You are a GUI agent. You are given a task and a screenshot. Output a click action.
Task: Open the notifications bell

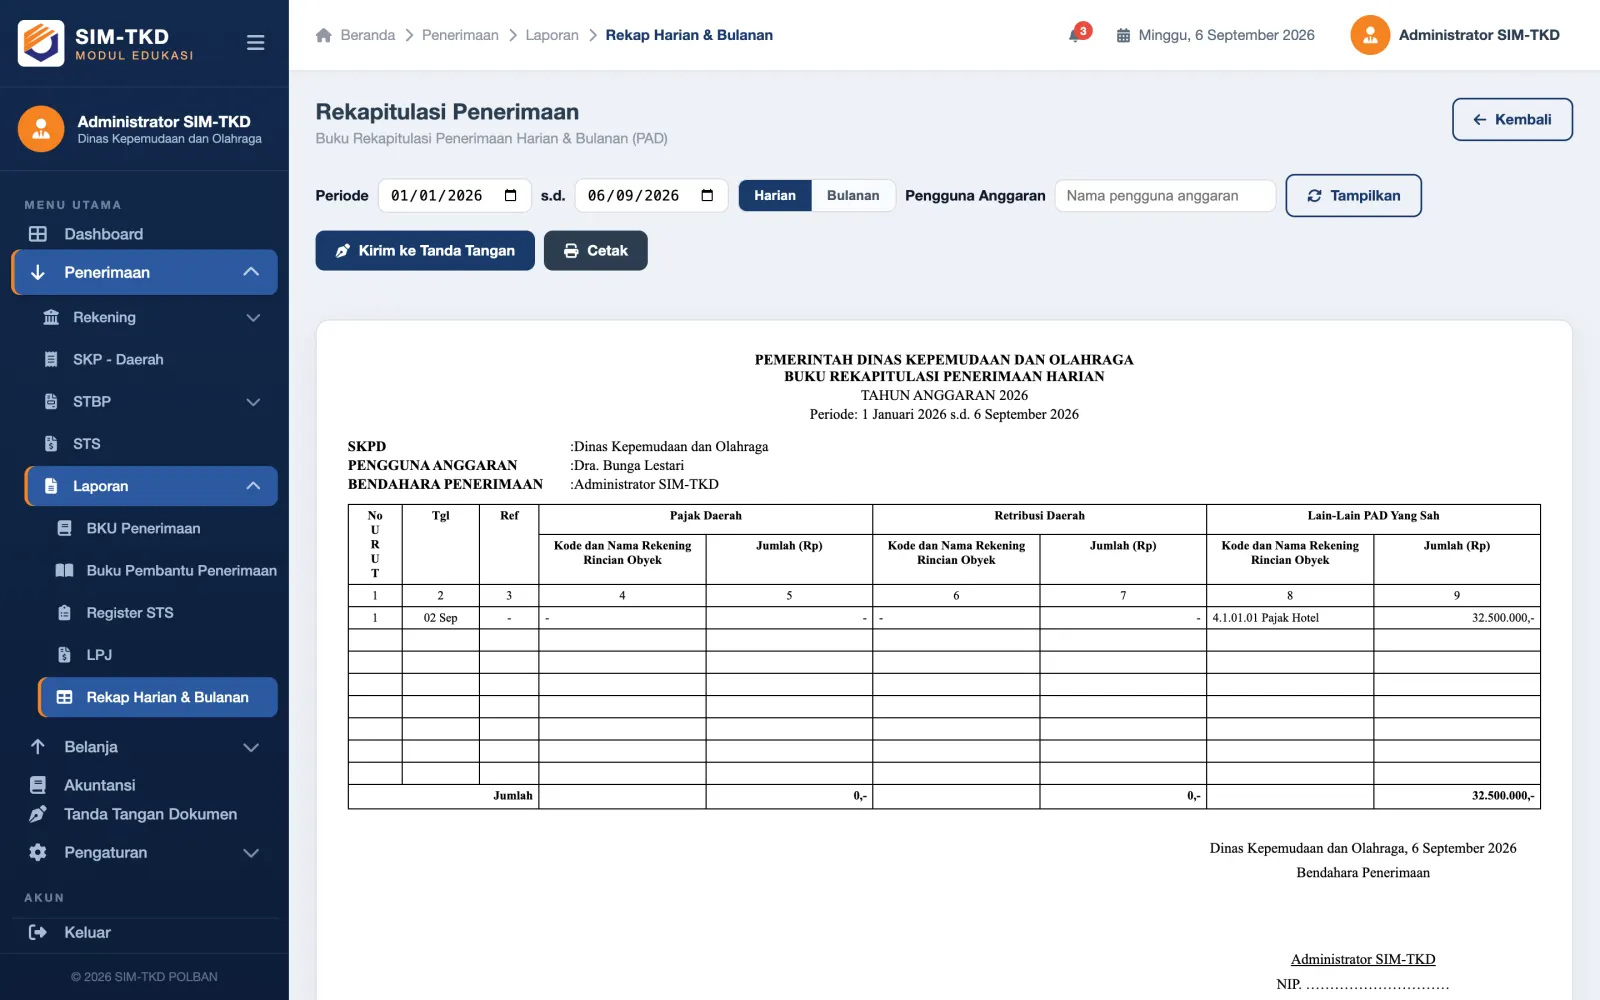pyautogui.click(x=1076, y=35)
